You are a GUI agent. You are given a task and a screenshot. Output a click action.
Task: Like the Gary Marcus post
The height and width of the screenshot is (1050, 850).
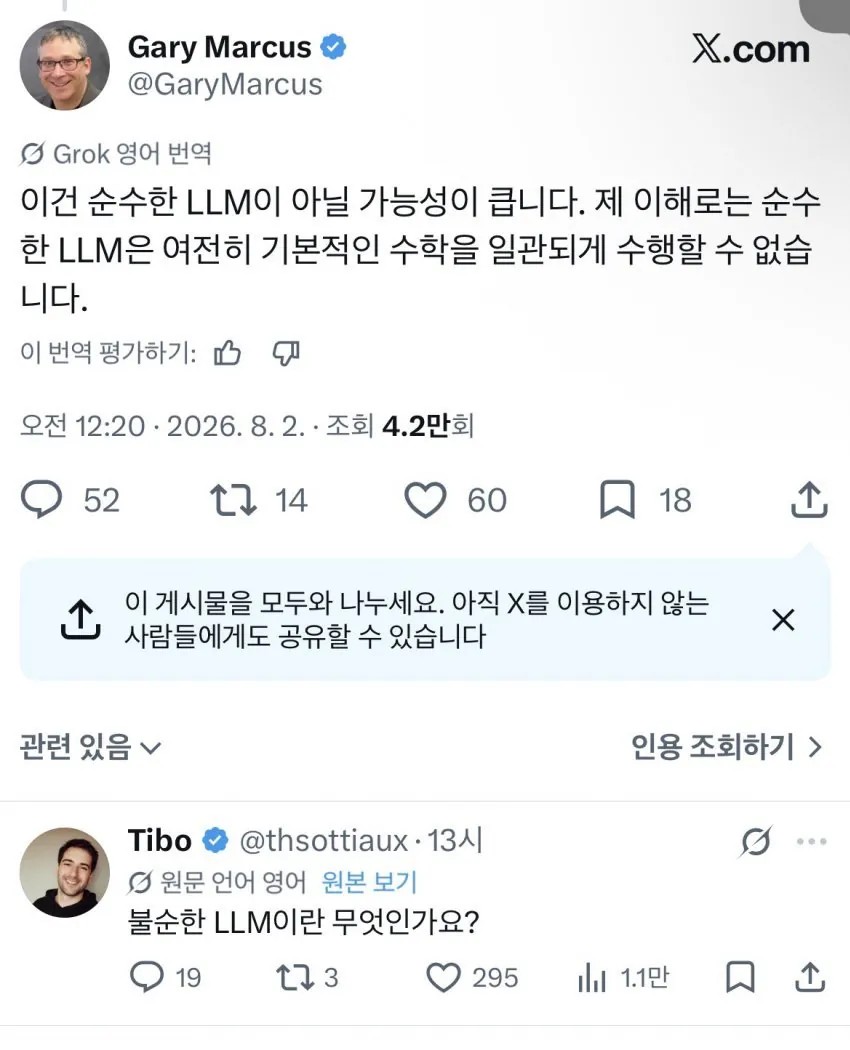pos(425,500)
